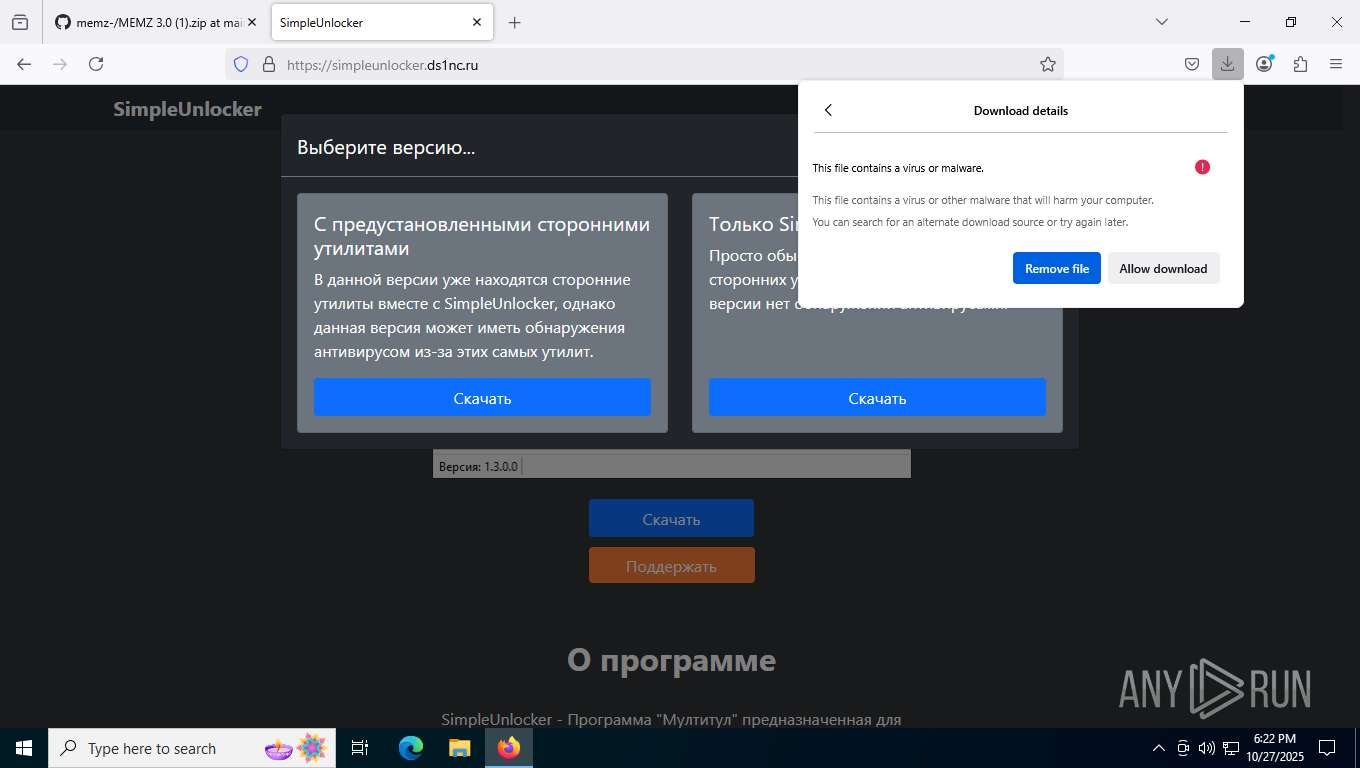Download version with preinstalled third-party utilities
Image resolution: width=1360 pixels, height=768 pixels.
click(x=482, y=398)
